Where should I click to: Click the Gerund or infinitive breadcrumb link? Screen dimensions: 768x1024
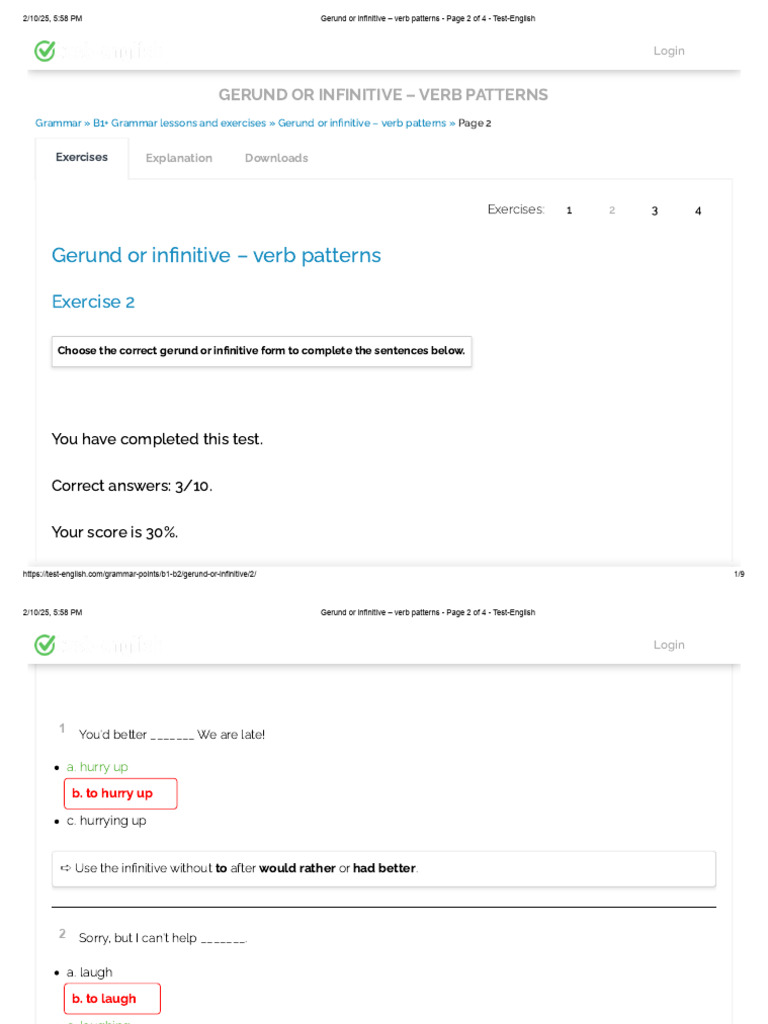[362, 123]
